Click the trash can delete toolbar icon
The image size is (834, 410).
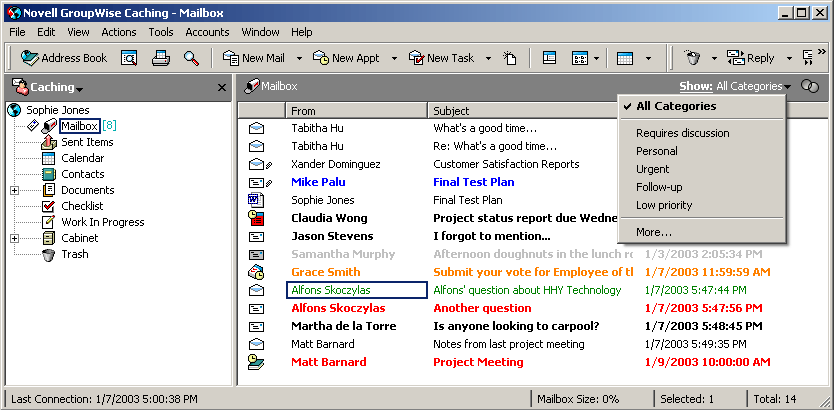(693, 58)
